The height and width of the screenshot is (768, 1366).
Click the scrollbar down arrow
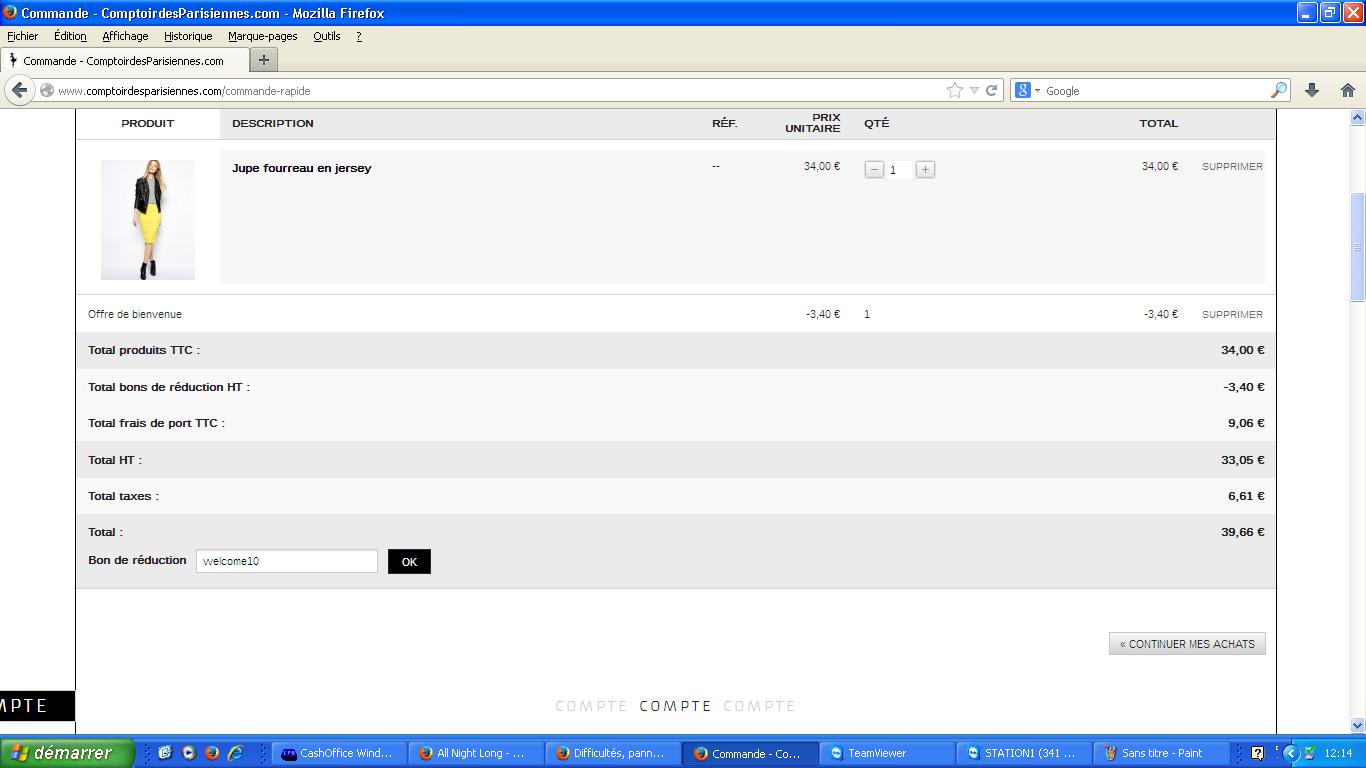pos(1357,726)
